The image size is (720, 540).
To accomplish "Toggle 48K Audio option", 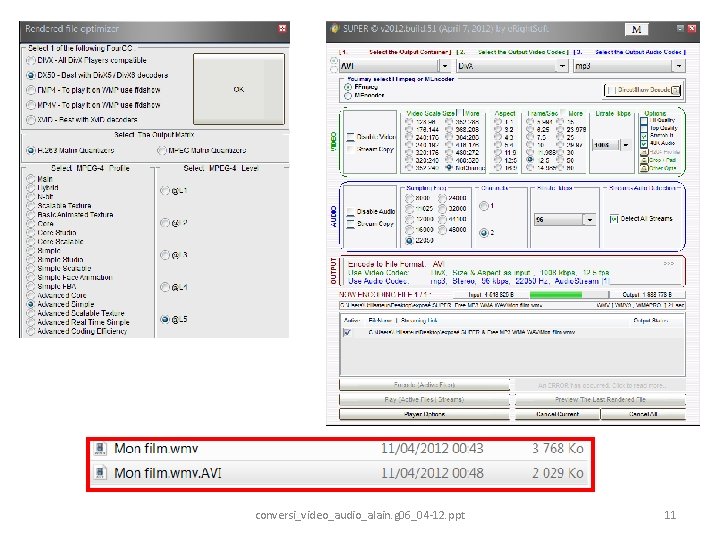I will [644, 144].
